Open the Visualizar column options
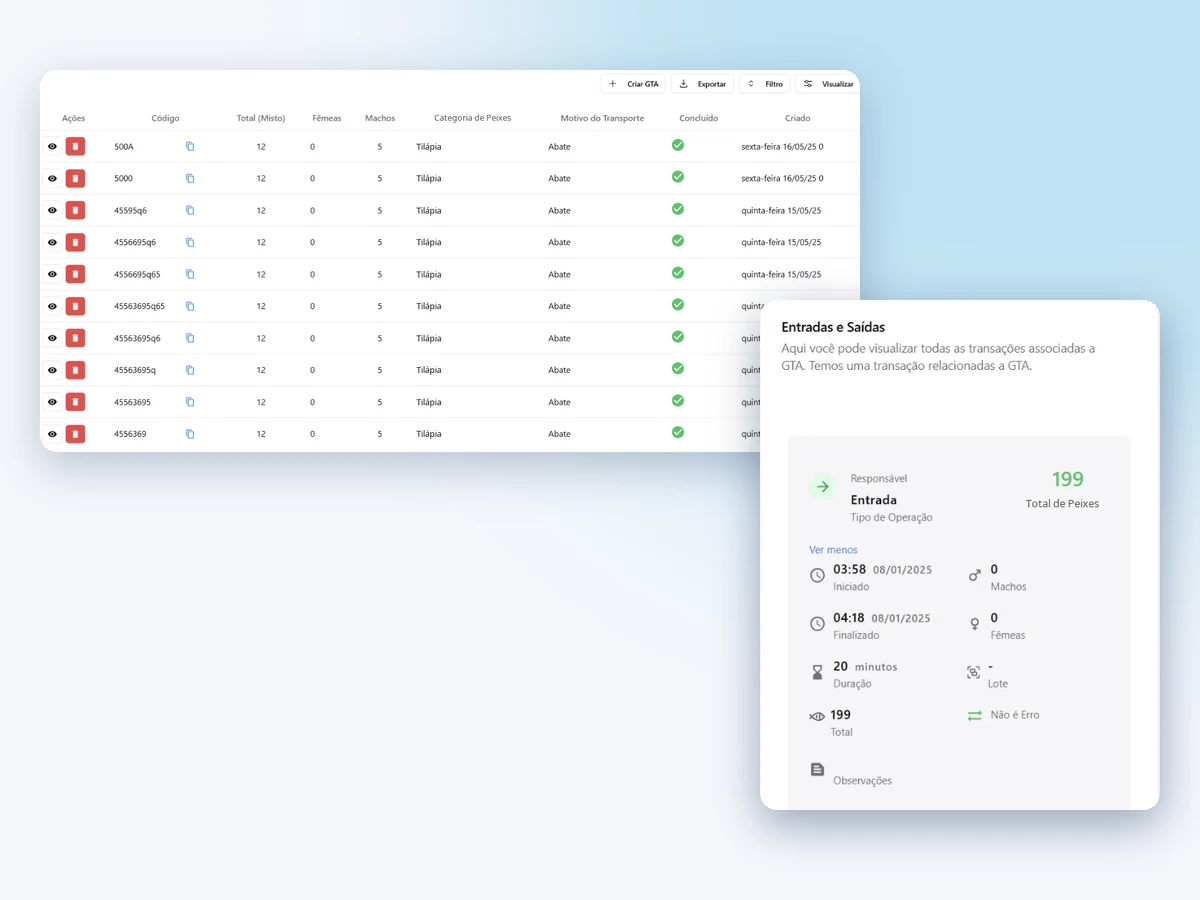Image resolution: width=1200 pixels, height=900 pixels. (828, 84)
